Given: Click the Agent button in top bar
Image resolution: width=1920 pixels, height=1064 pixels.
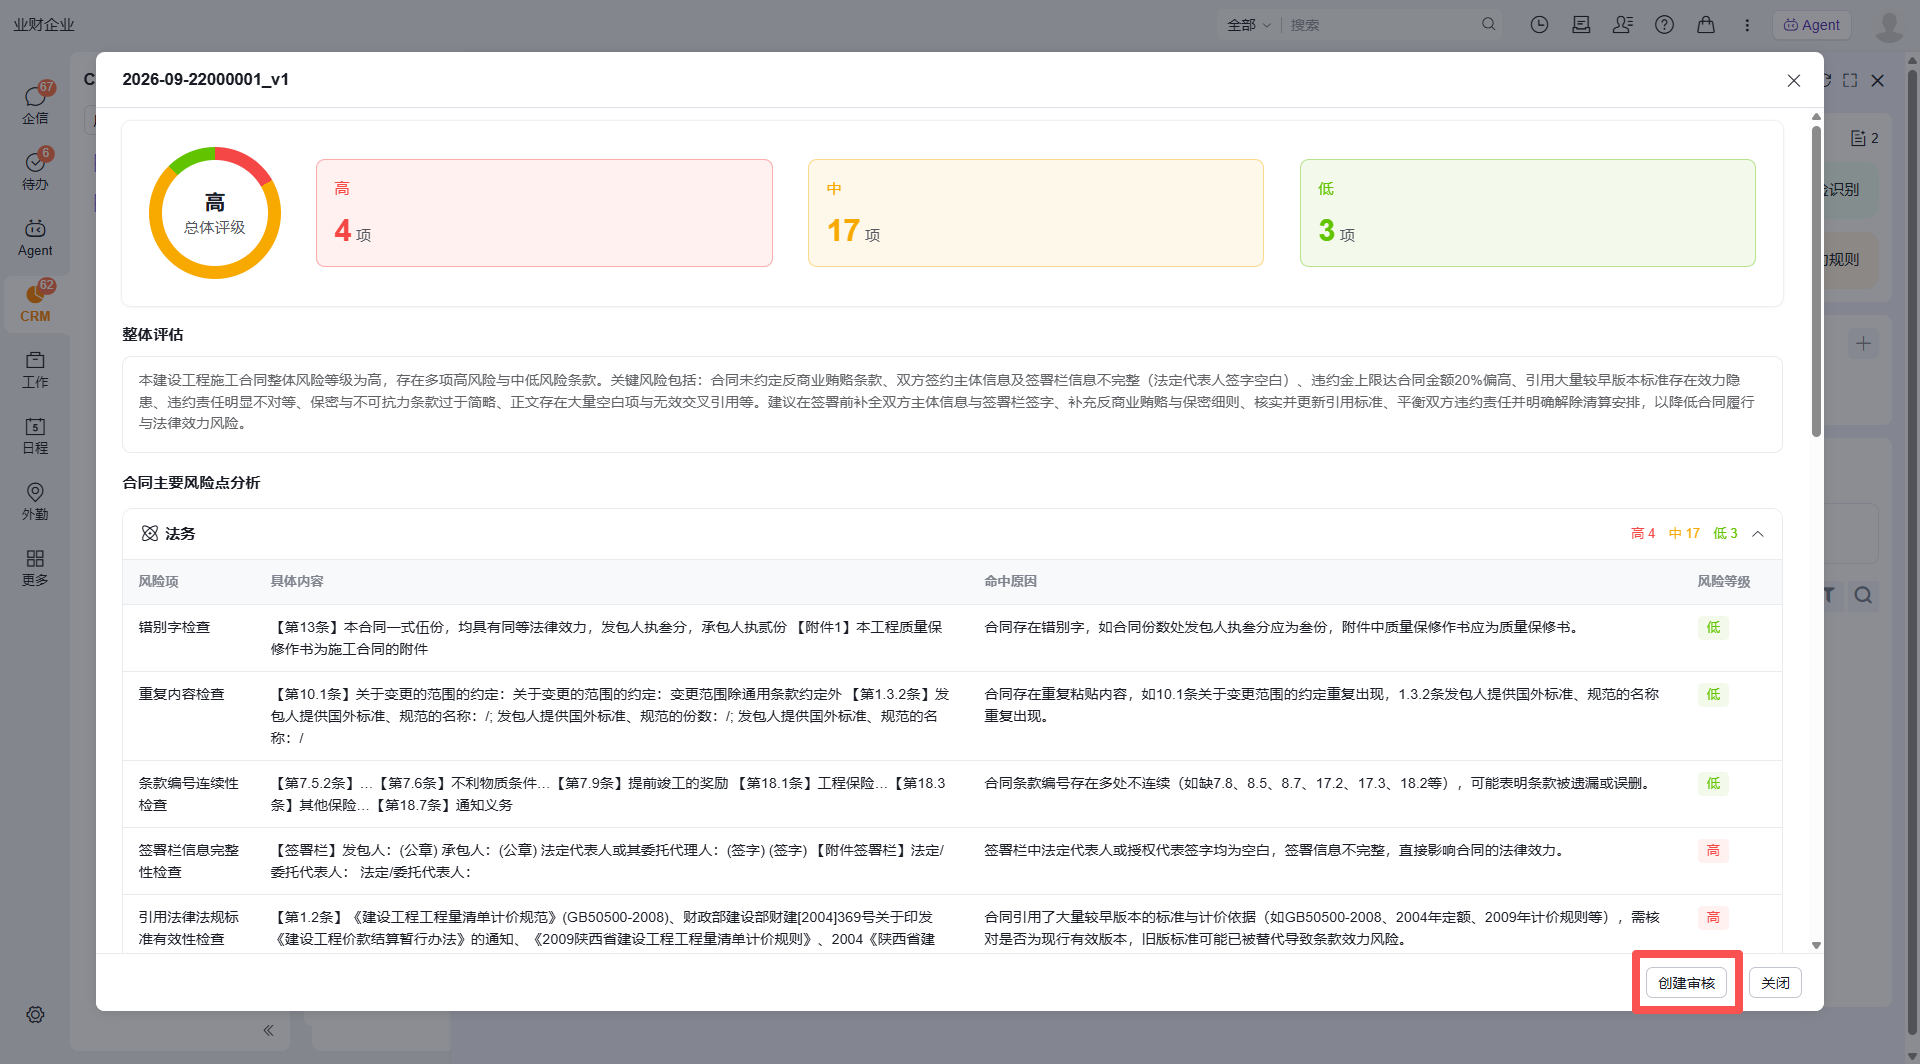Looking at the screenshot, I should tap(1812, 25).
